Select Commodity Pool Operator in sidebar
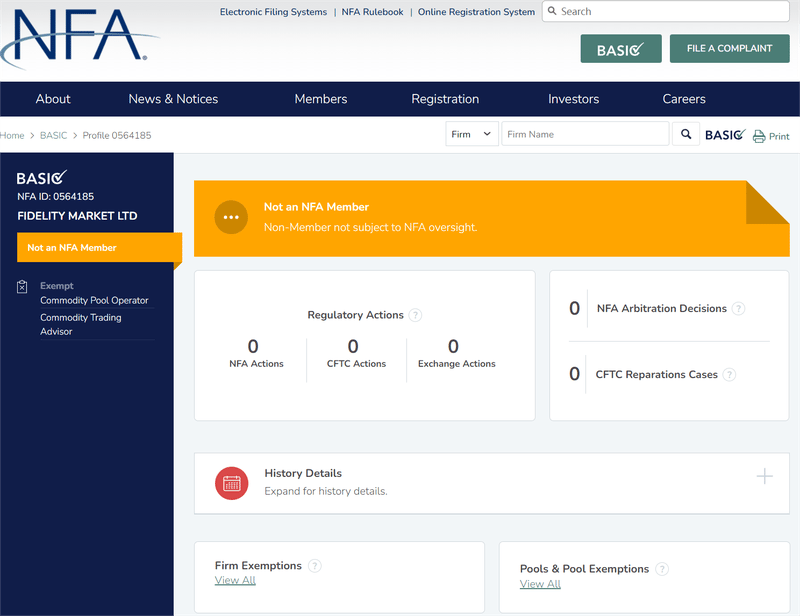This screenshot has width=800, height=616. click(x=94, y=301)
